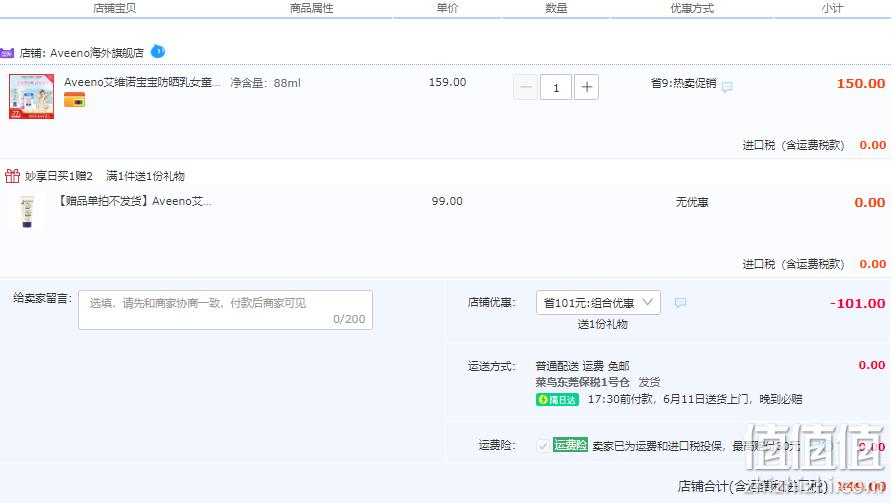Click the 无优惠 text in gift row
Viewport: 893px width, 503px height.
[x=692, y=202]
